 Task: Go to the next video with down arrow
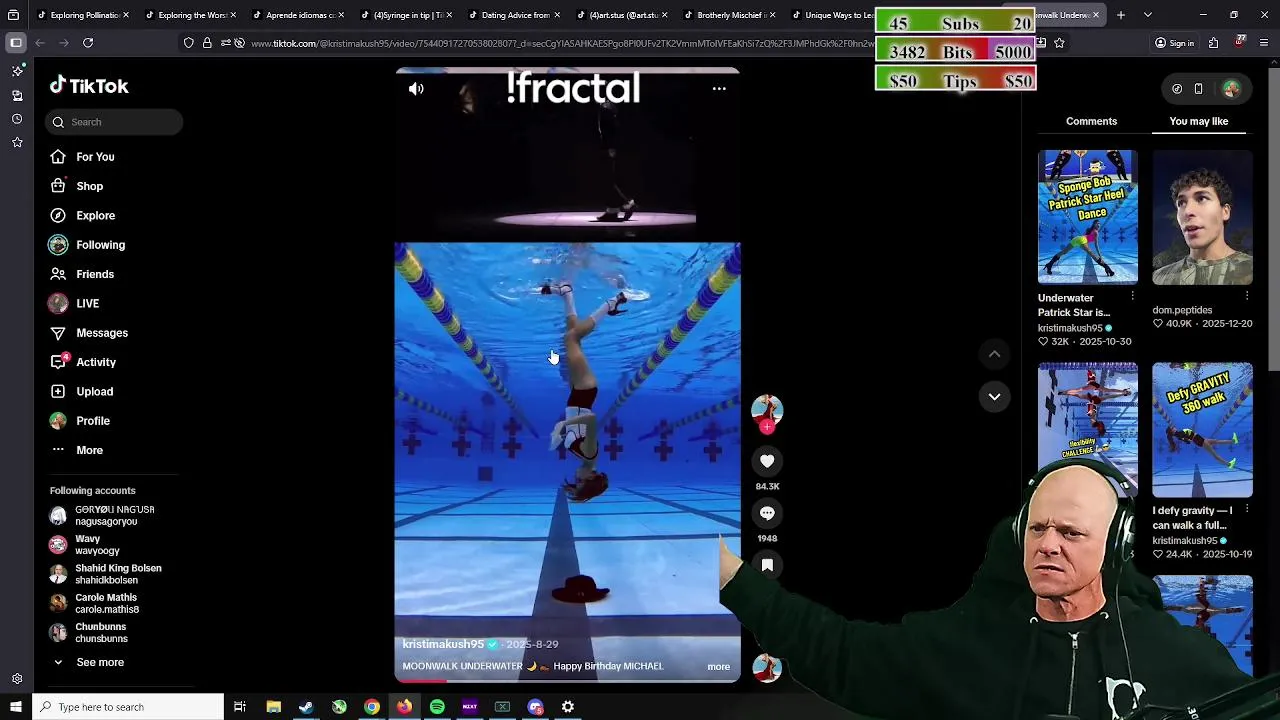994,397
